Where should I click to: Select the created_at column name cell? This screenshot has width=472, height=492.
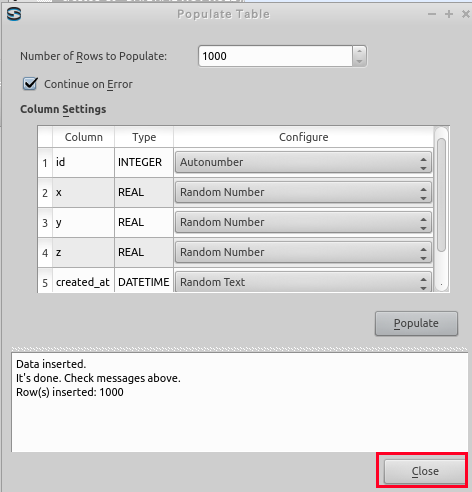pos(83,282)
